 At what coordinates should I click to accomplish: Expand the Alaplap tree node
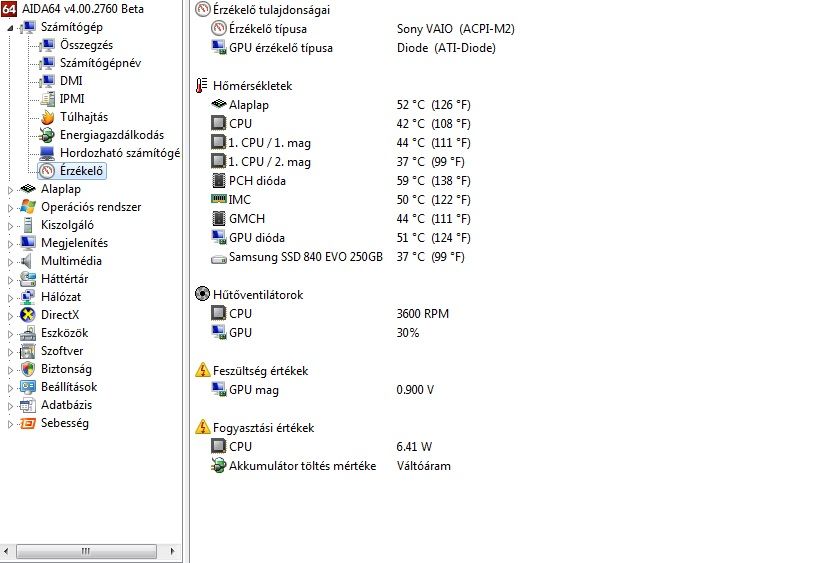point(10,189)
